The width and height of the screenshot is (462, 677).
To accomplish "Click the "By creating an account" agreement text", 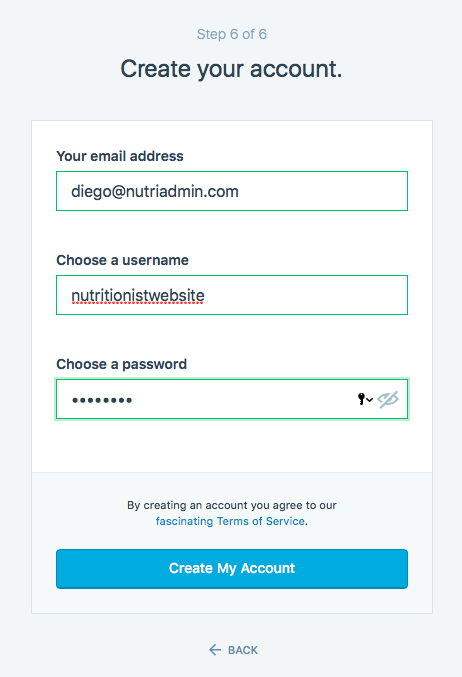I will tap(232, 505).
